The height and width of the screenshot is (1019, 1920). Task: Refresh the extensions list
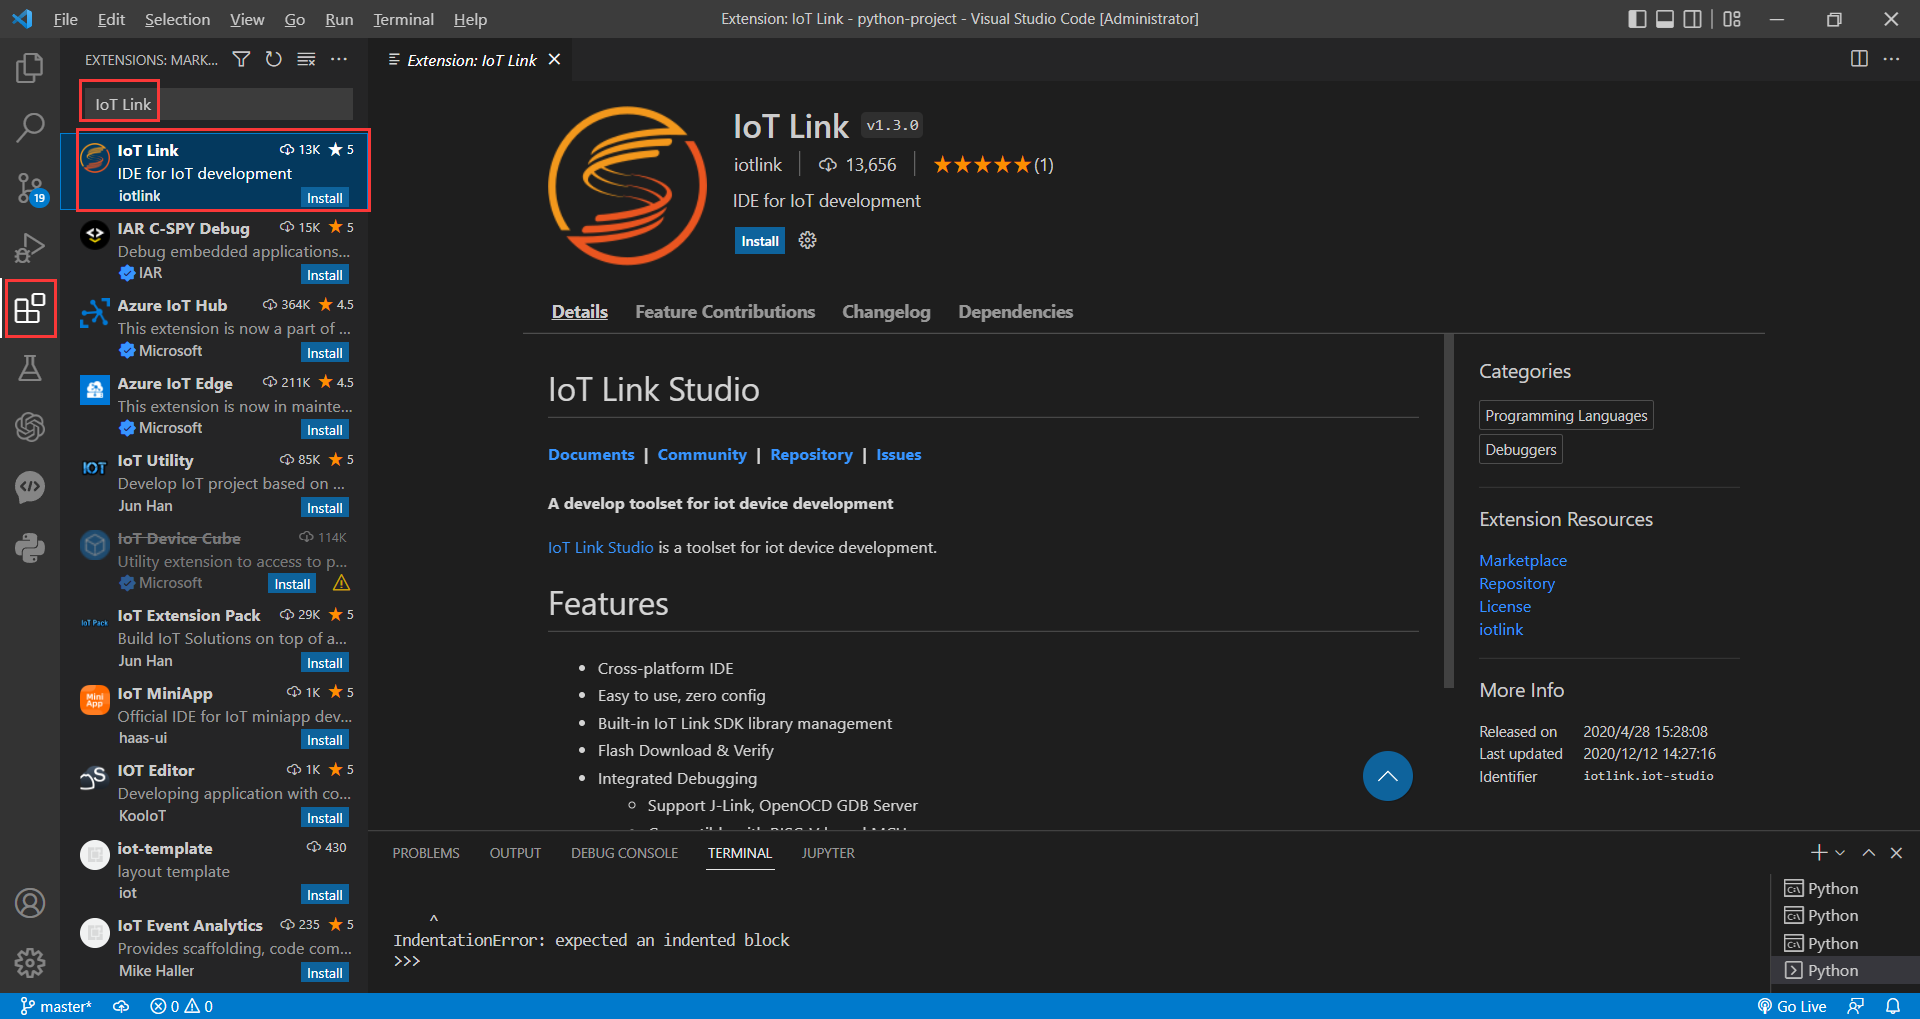[273, 60]
